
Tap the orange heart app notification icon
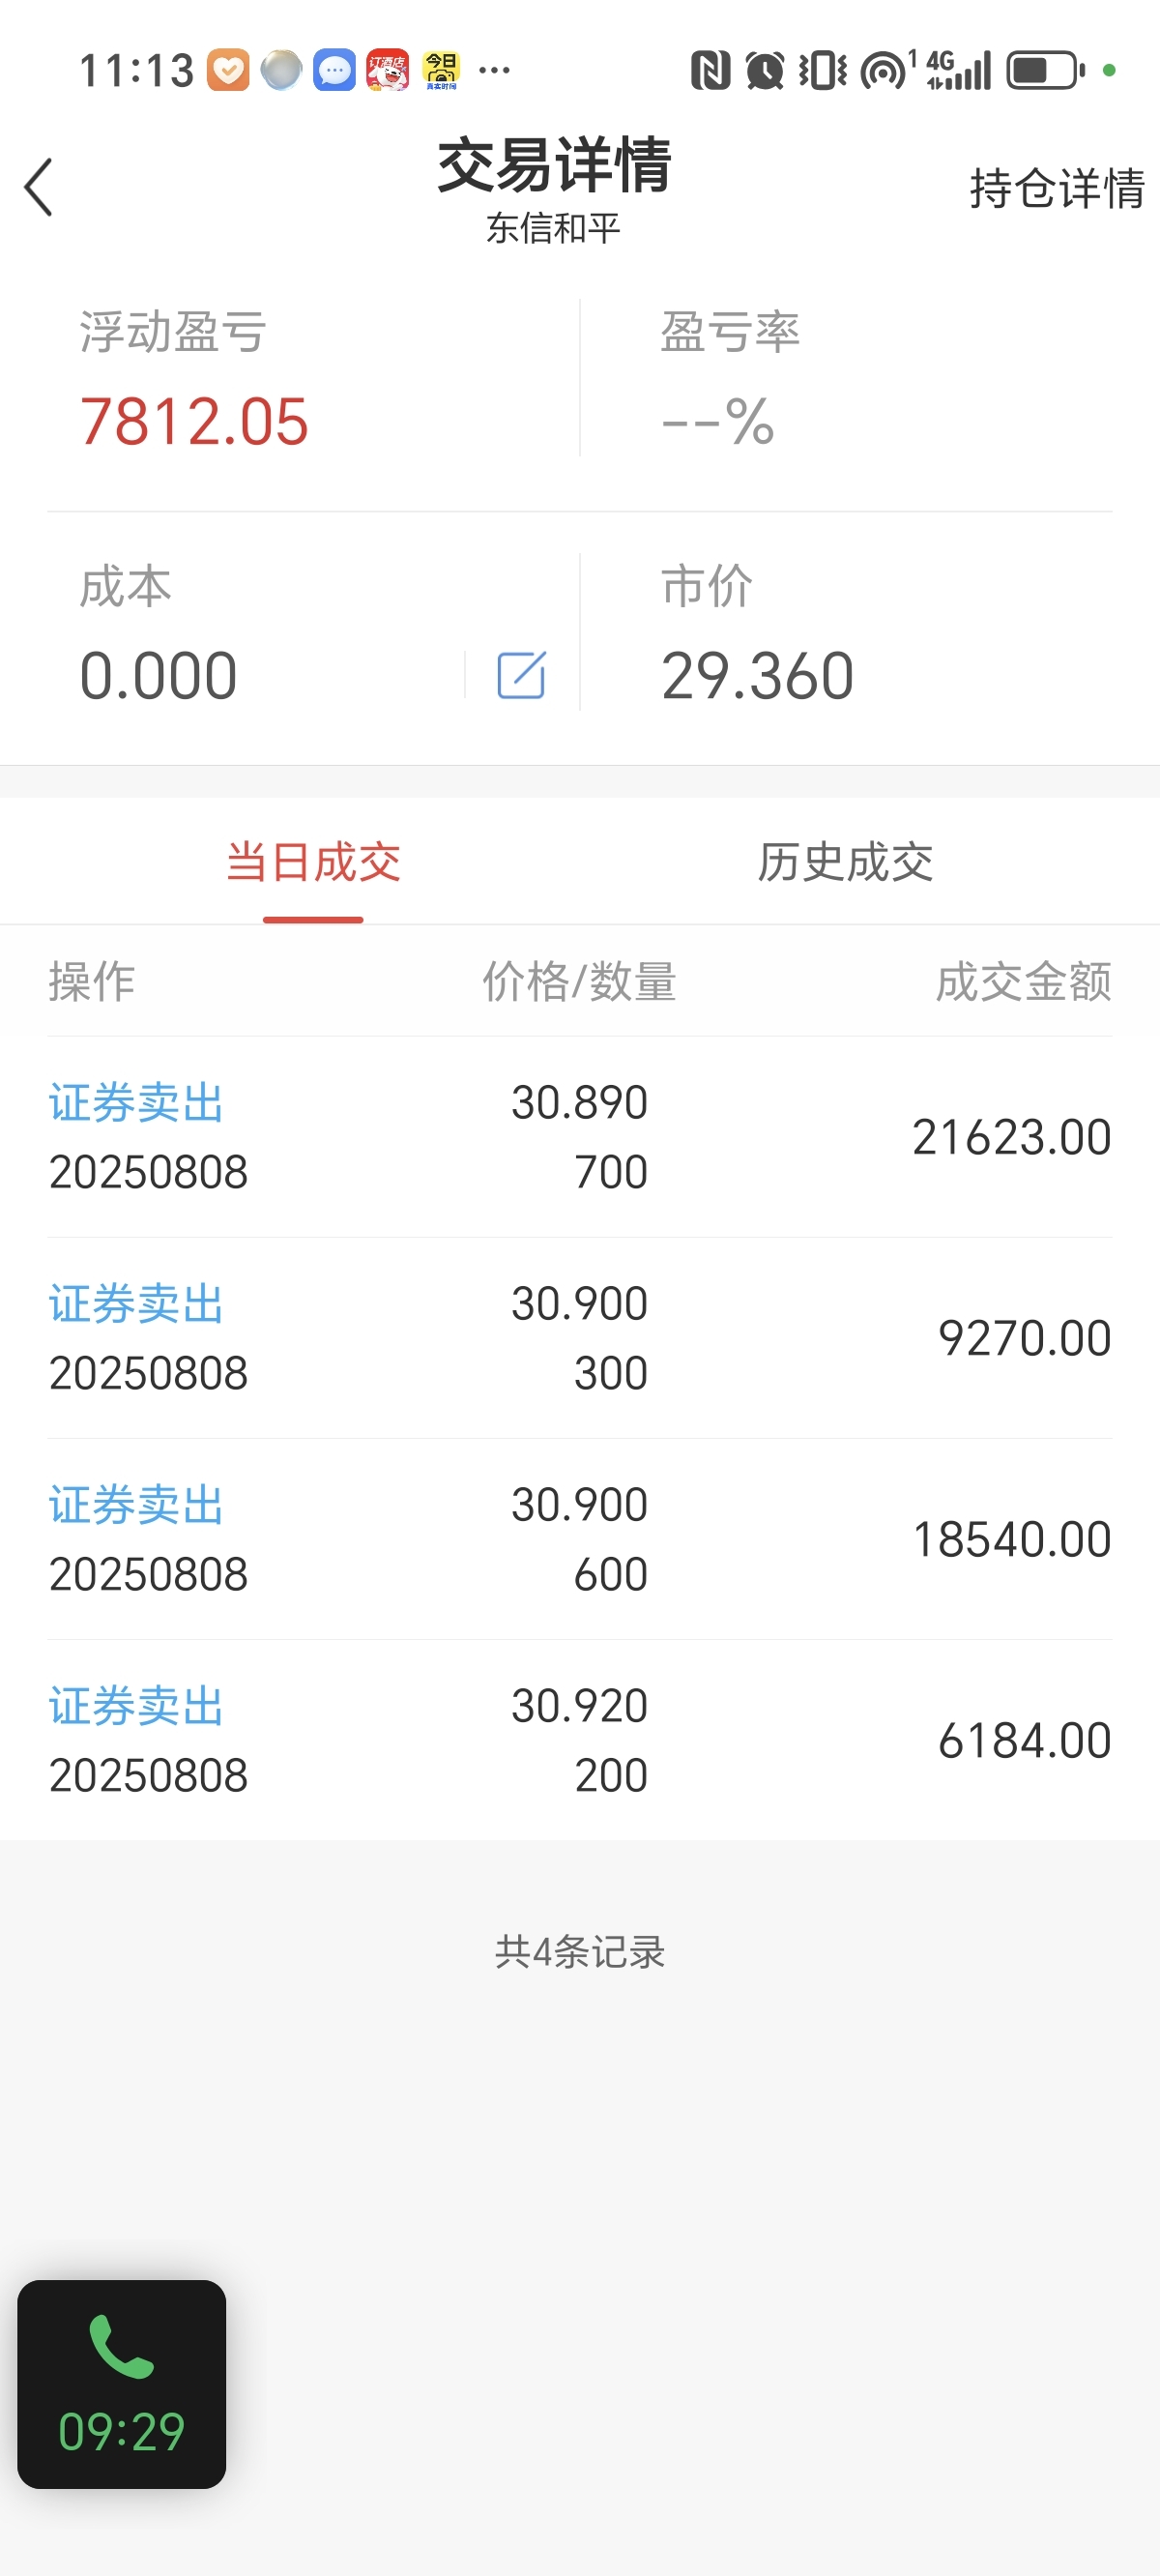(x=228, y=70)
